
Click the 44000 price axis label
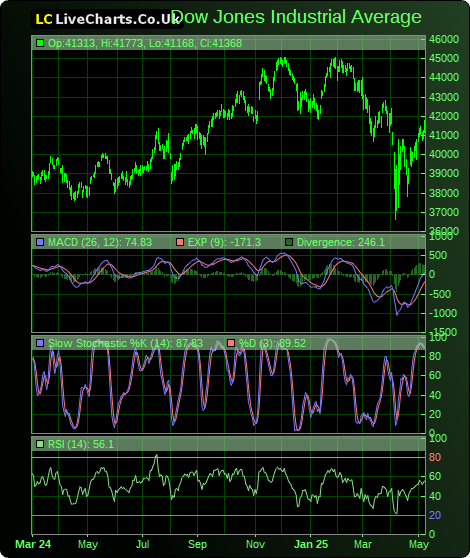(444, 77)
